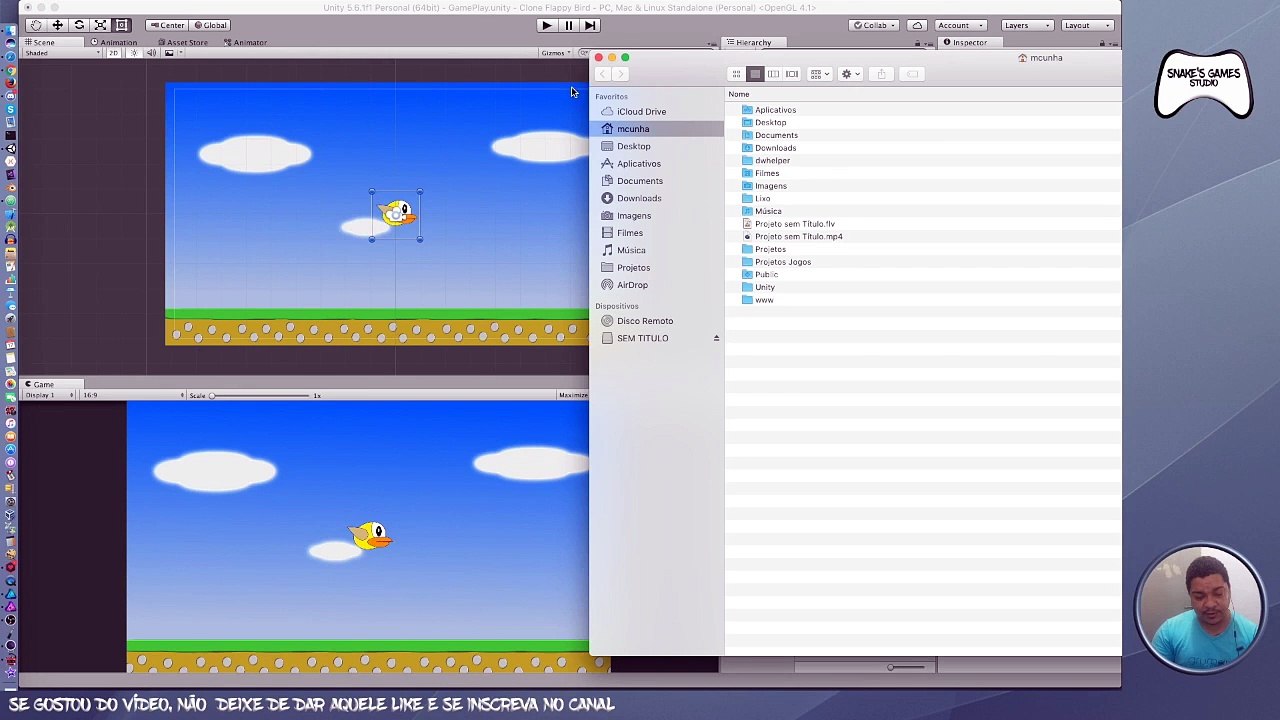Toggle Global/Local handle rotation button
The image size is (1280, 720).
(210, 25)
